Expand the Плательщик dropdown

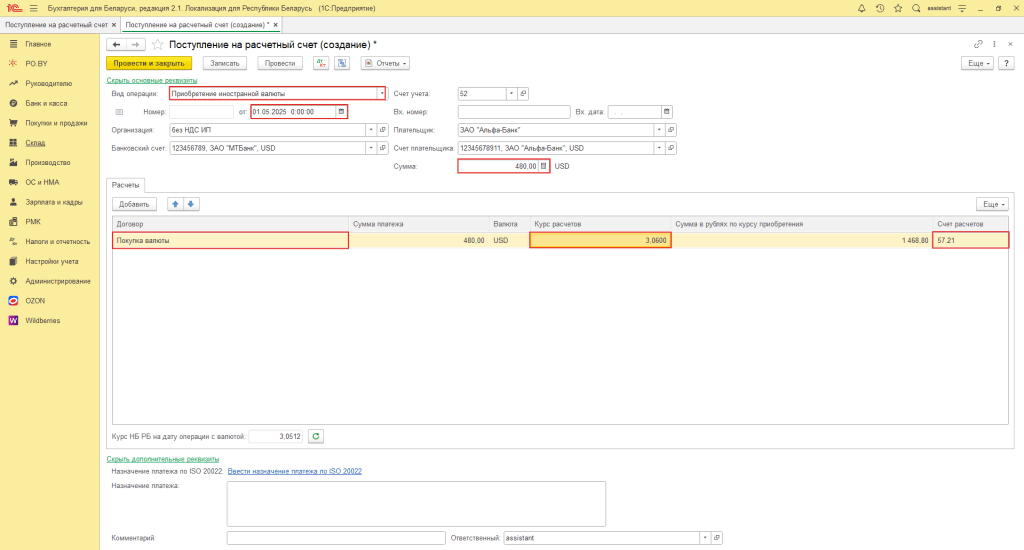659,130
